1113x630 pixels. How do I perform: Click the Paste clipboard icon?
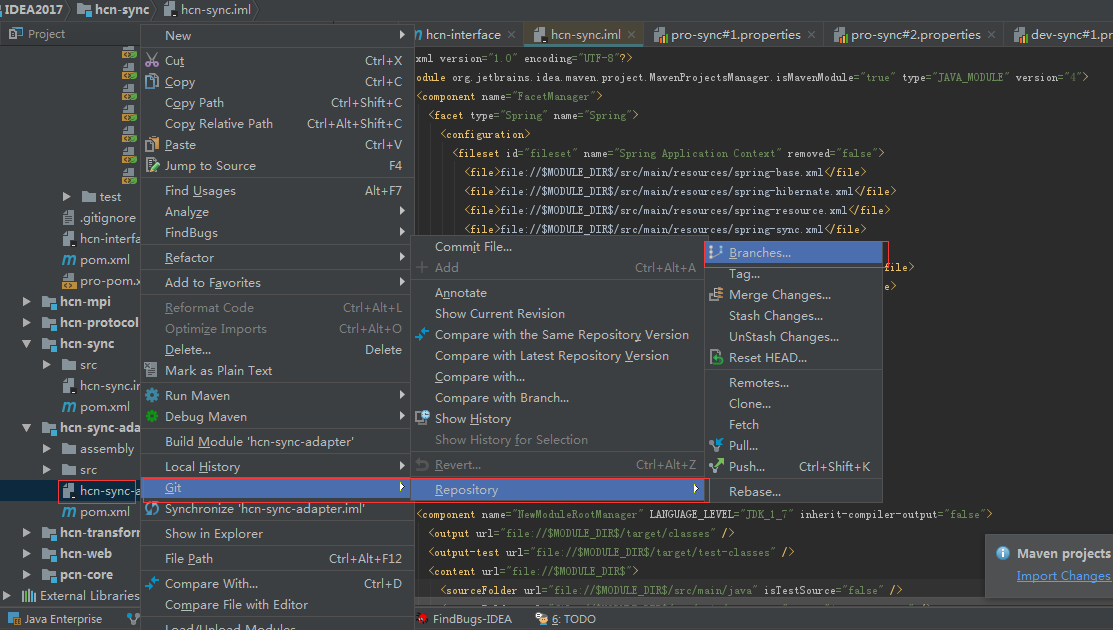click(152, 144)
